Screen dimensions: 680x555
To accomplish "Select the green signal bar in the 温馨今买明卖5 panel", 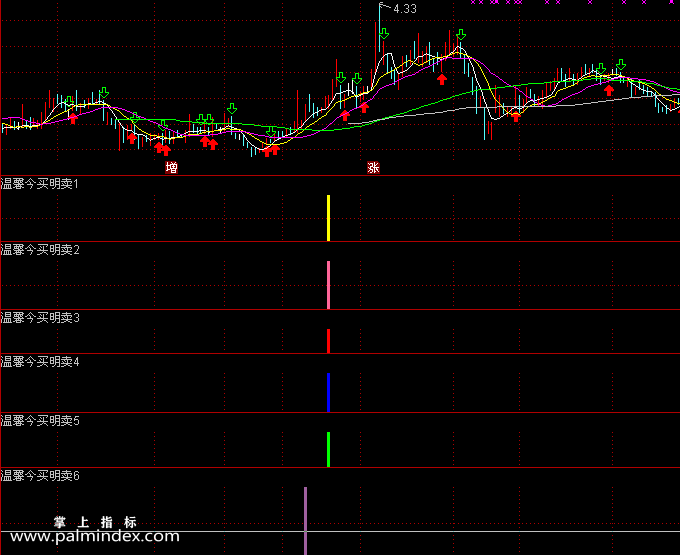I will pos(328,450).
